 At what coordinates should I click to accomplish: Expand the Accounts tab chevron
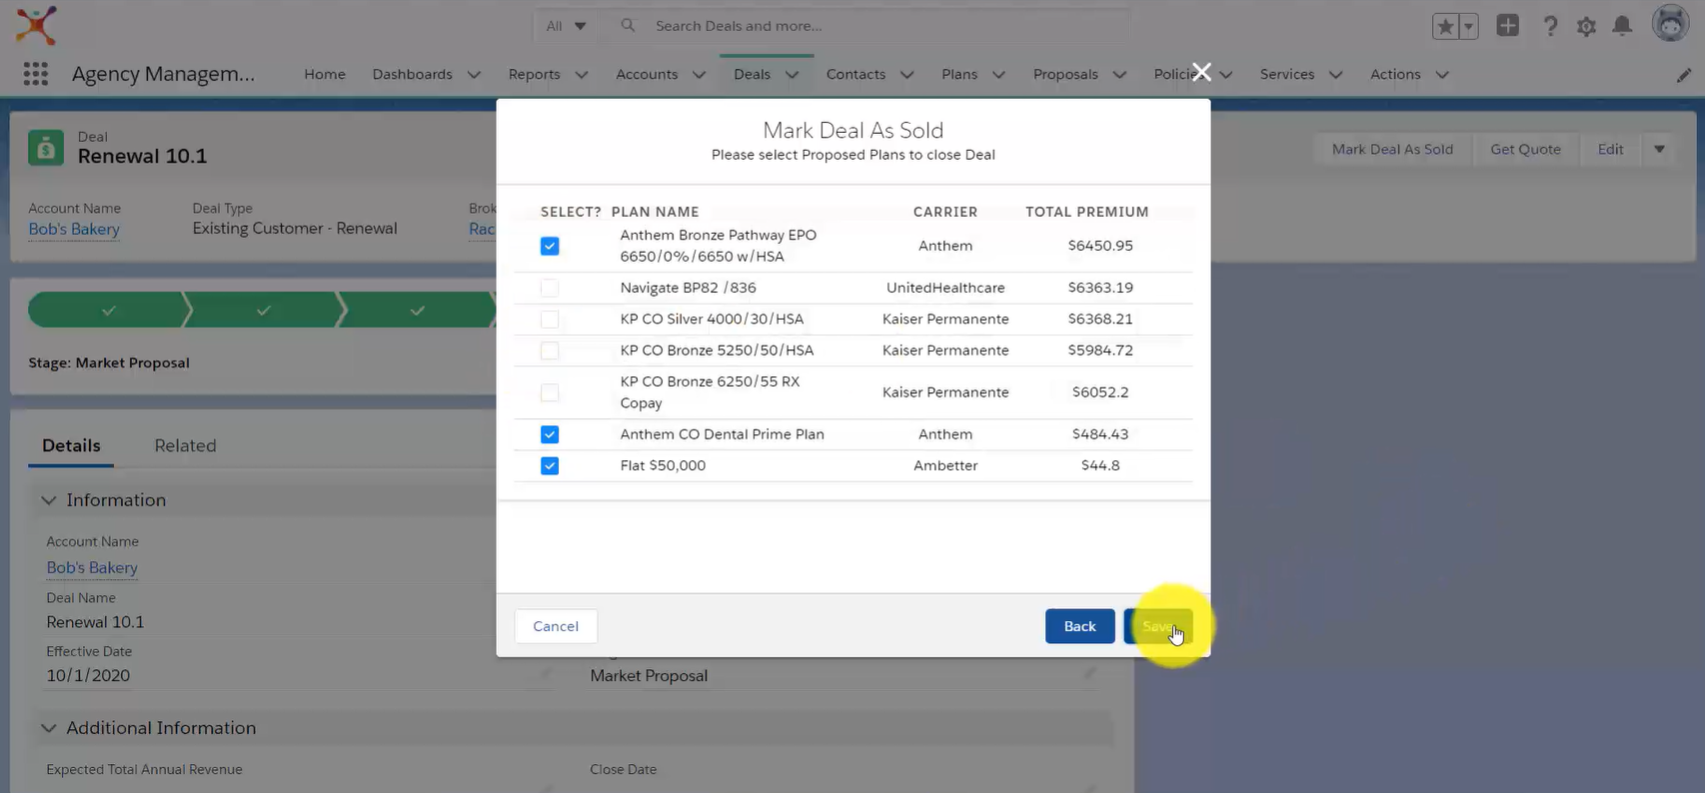699,75
